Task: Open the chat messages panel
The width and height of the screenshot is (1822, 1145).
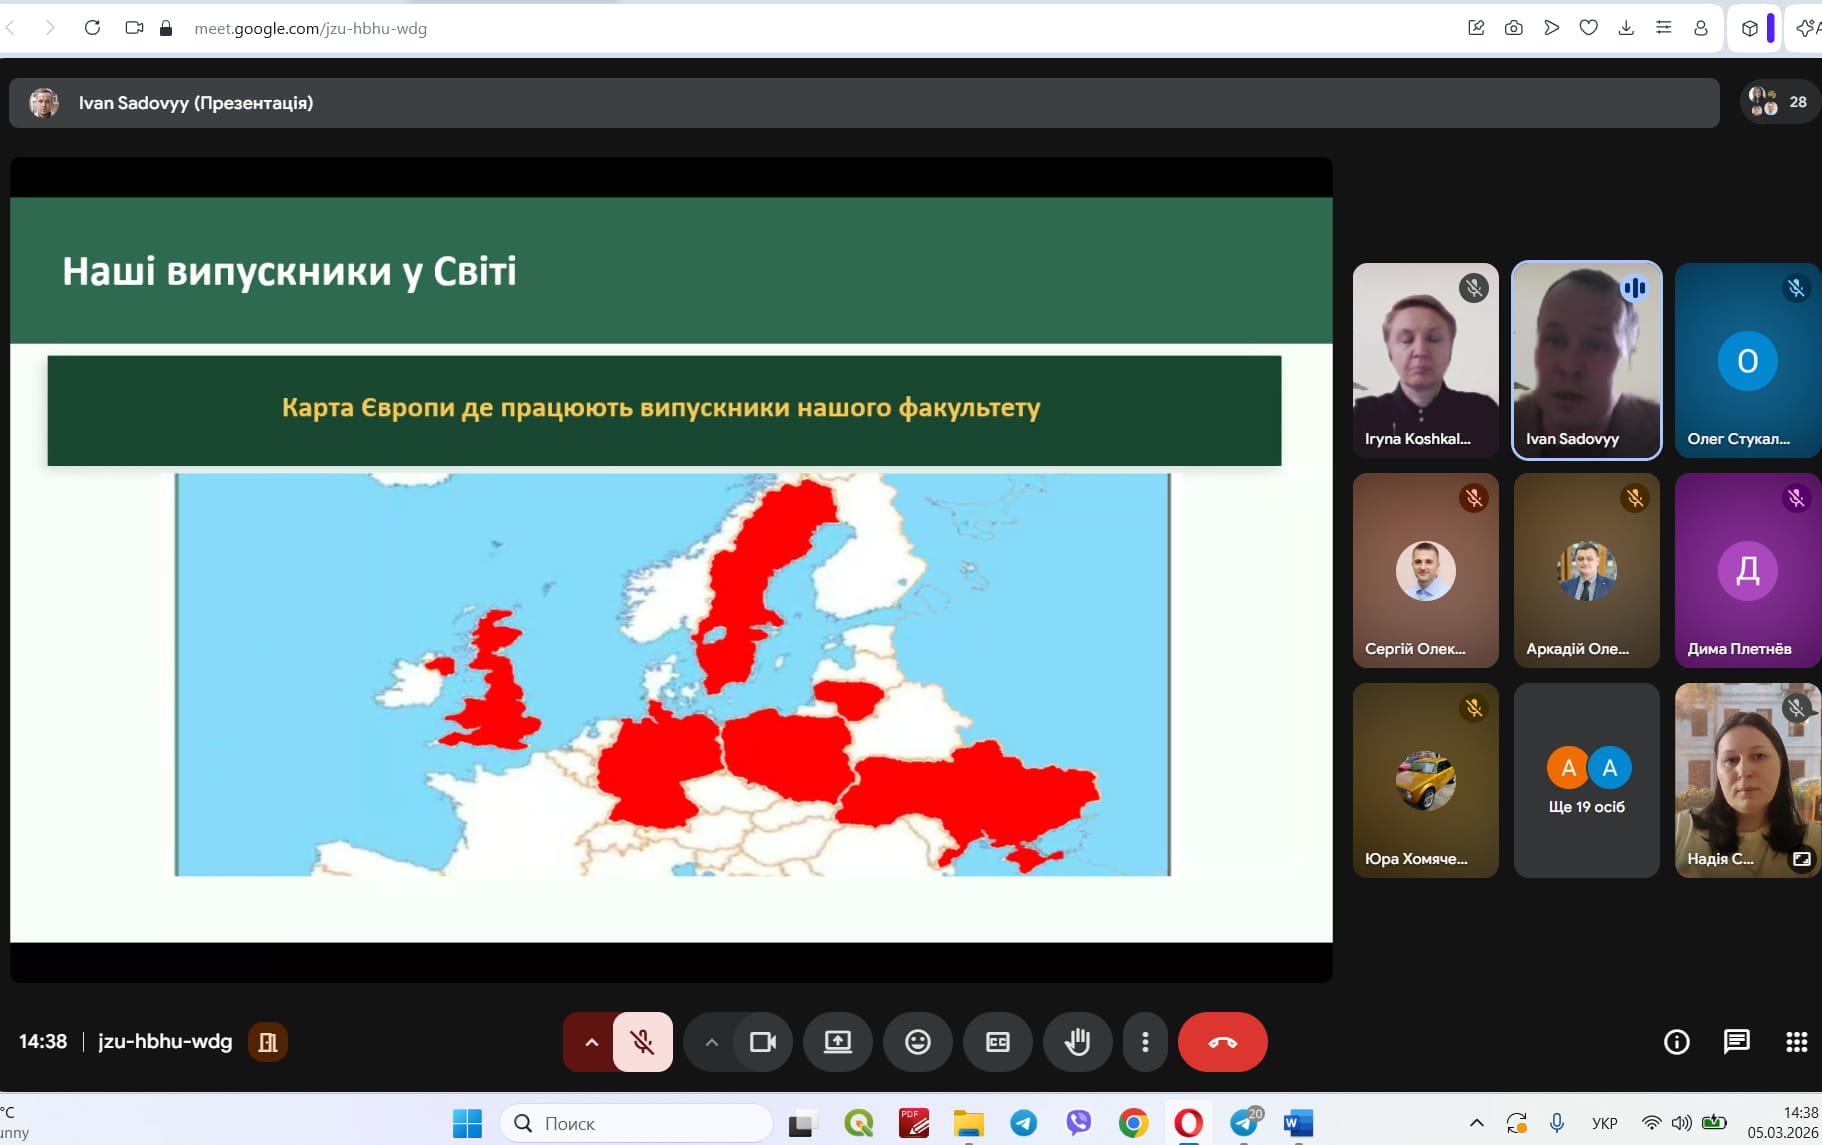Action: [1736, 1042]
